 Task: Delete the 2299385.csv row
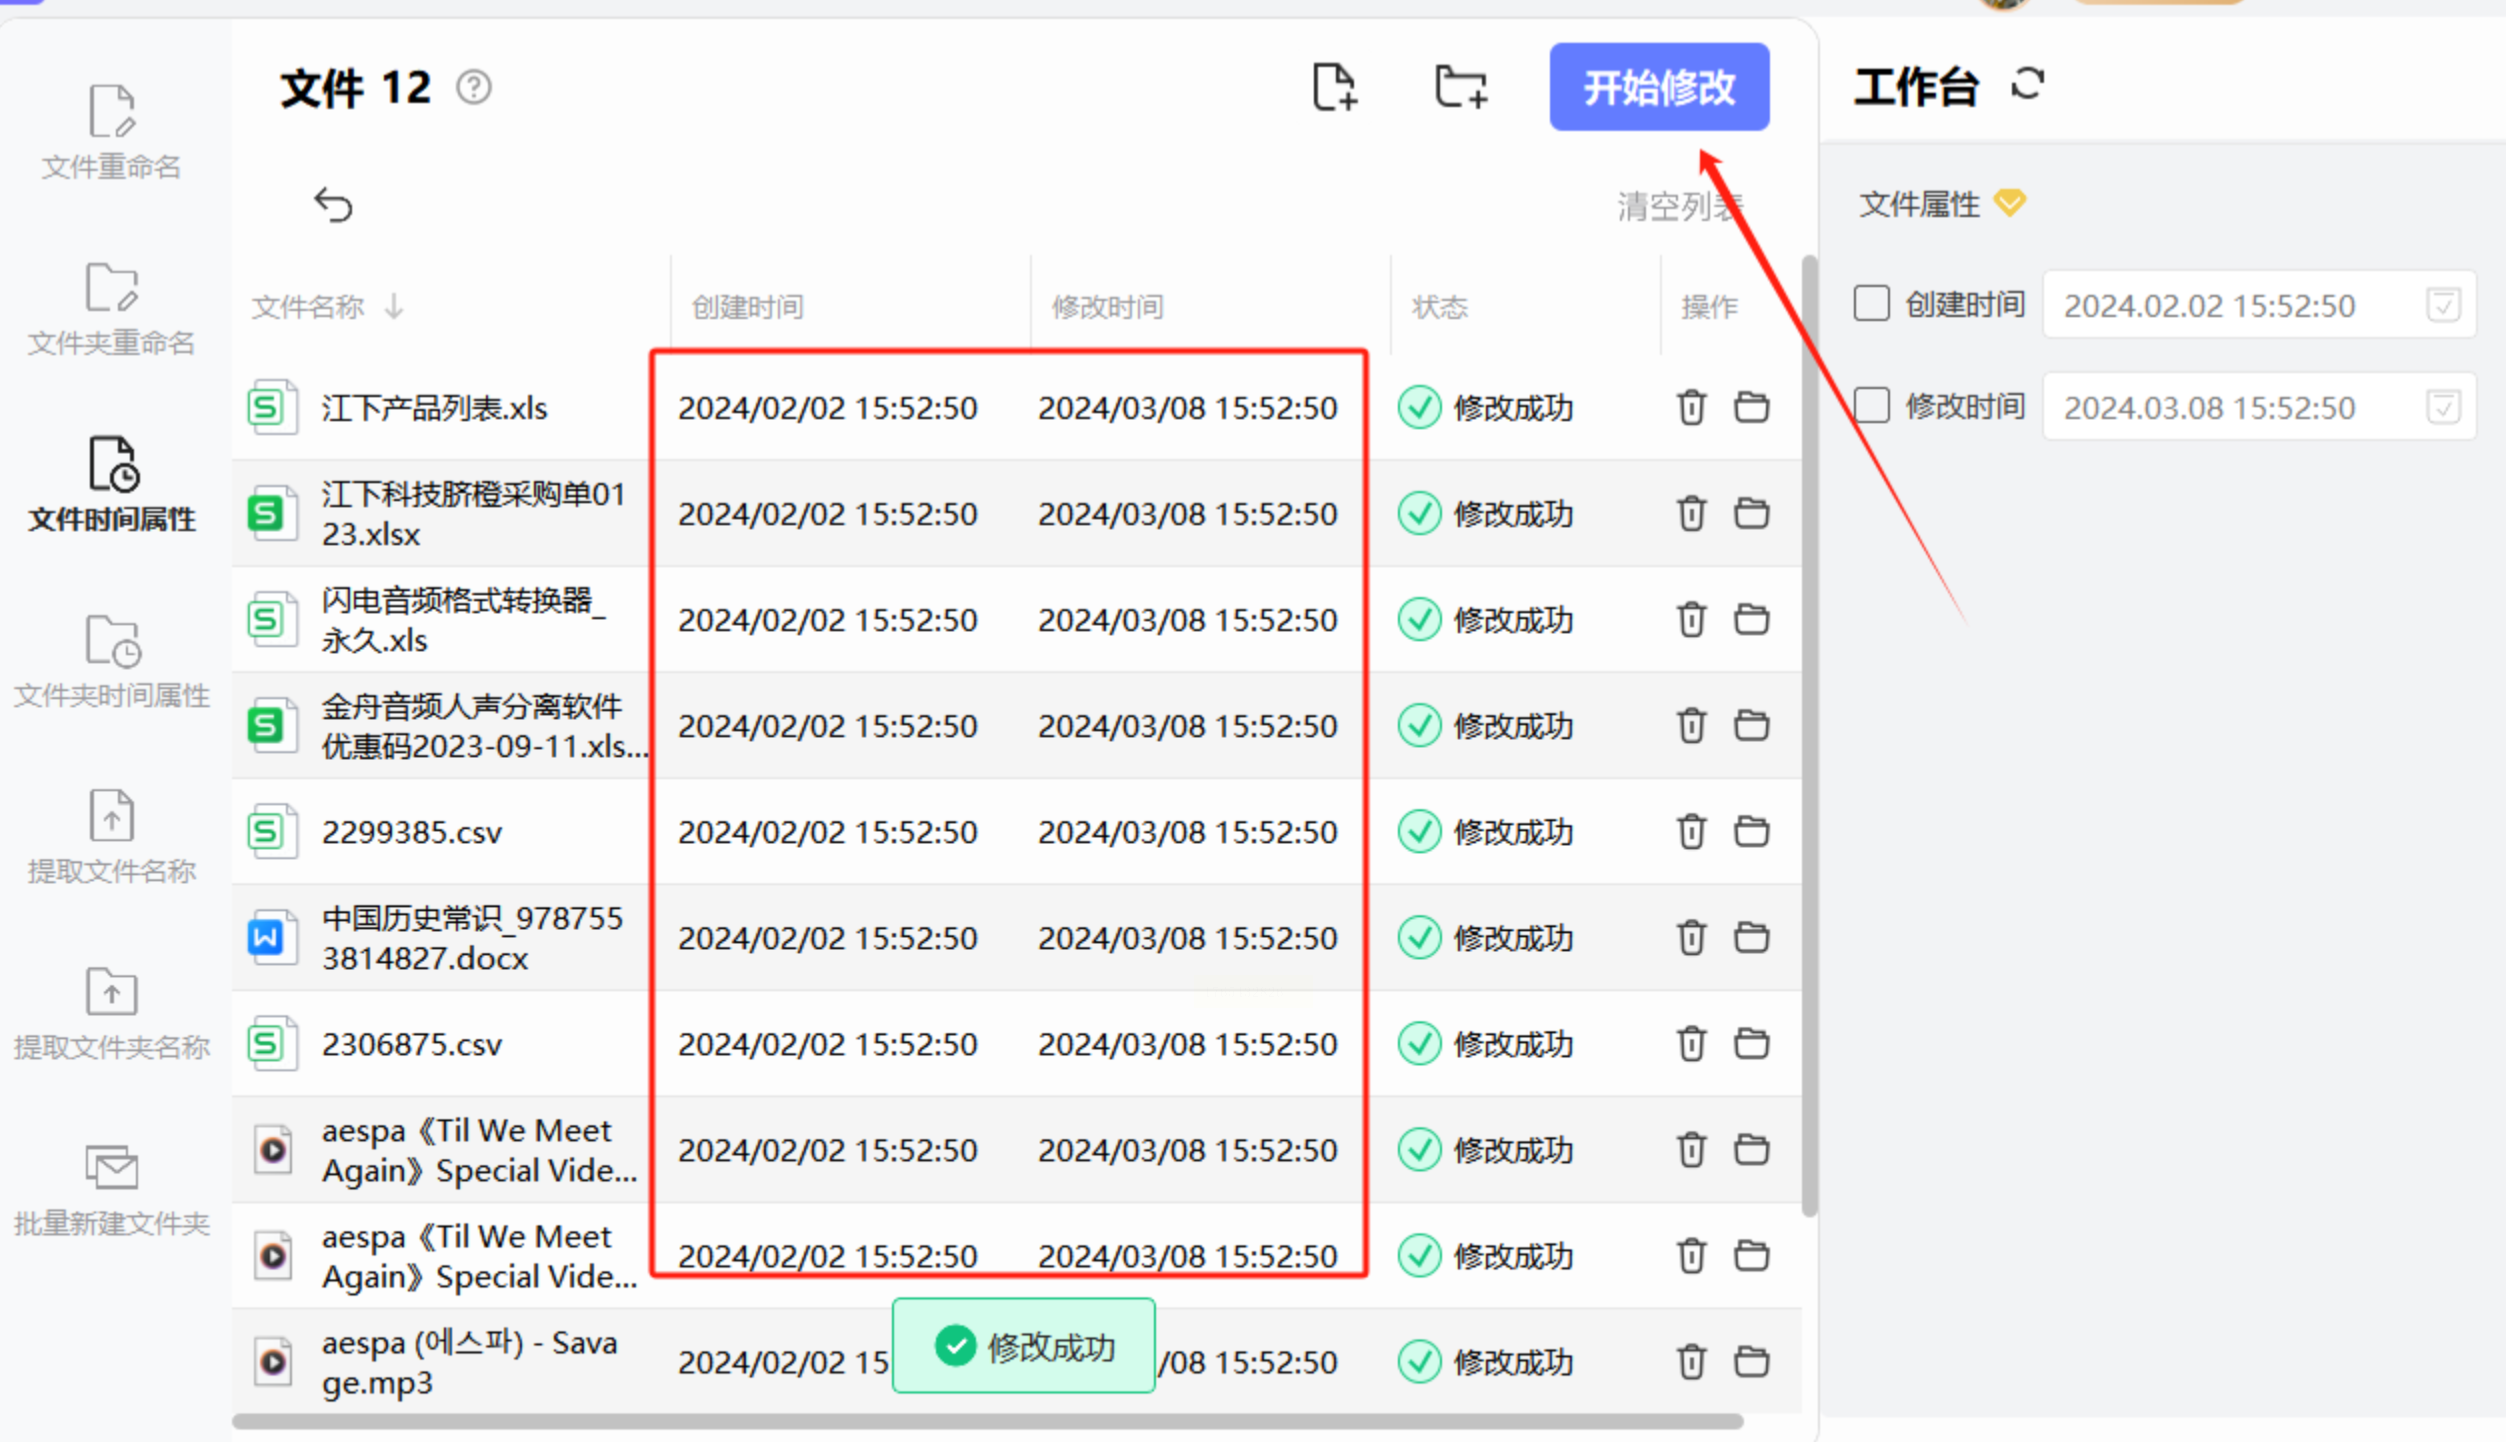pyautogui.click(x=1691, y=832)
